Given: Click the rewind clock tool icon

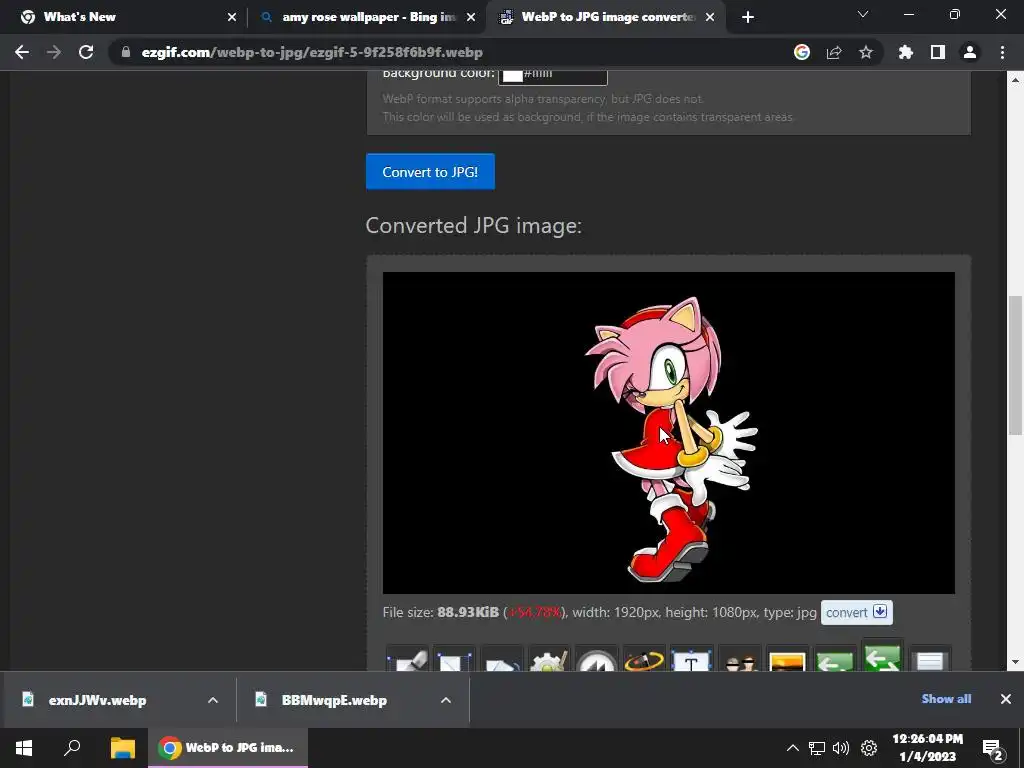Looking at the screenshot, I should tap(596, 658).
